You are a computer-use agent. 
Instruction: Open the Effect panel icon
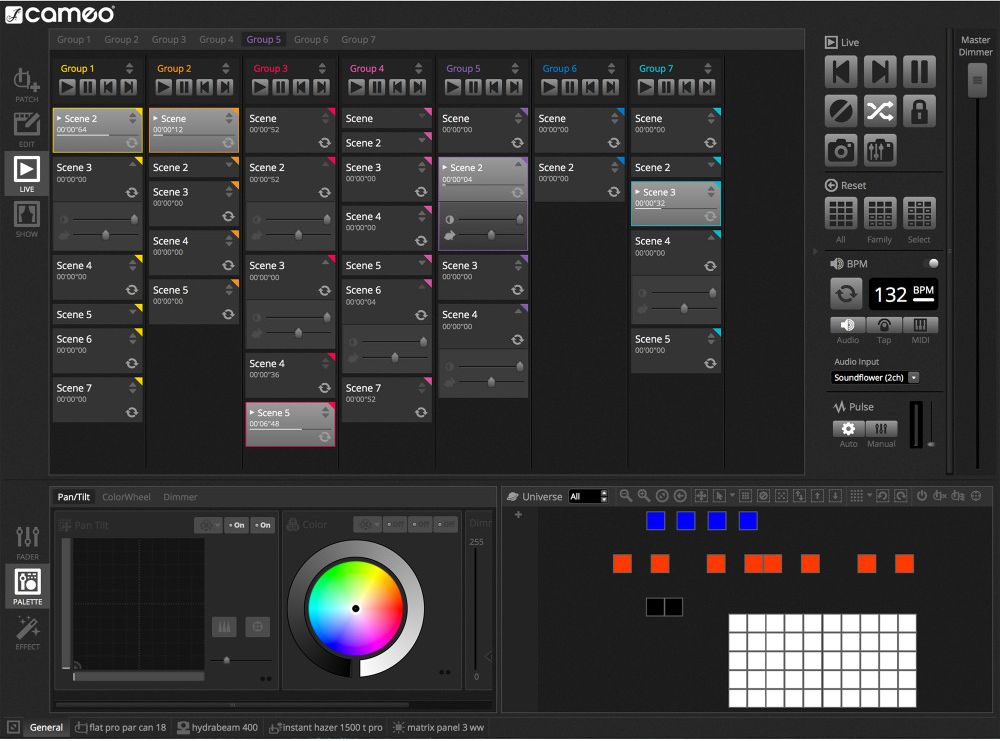27,632
